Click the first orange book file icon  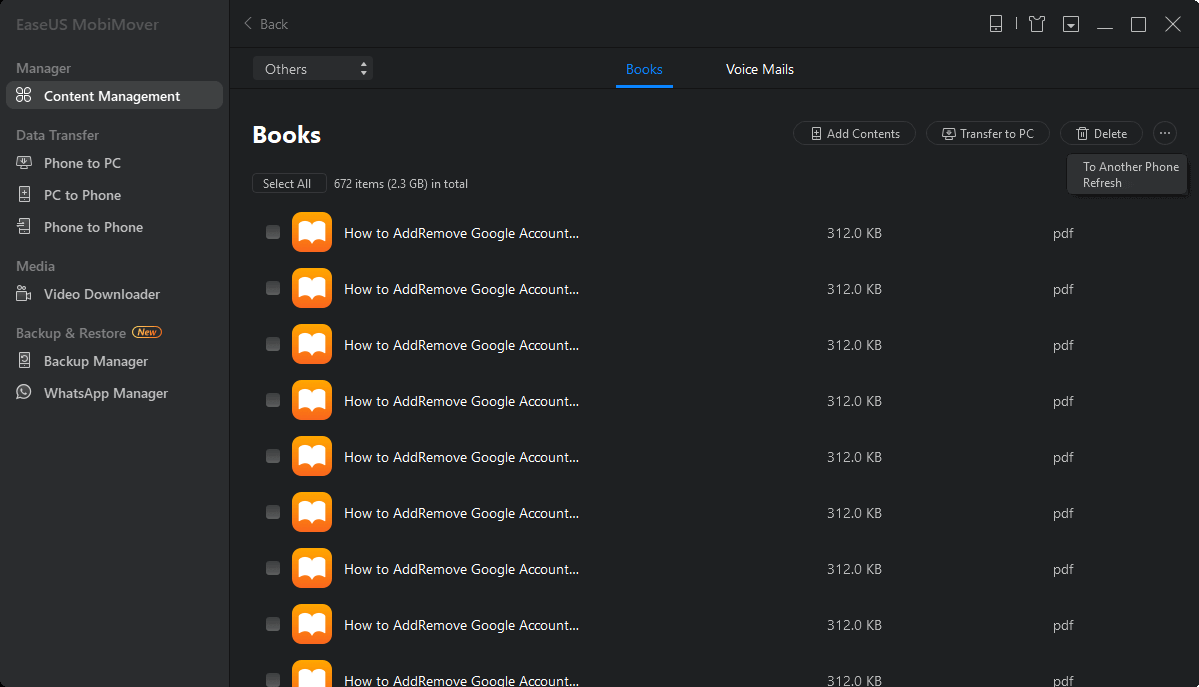tap(312, 233)
